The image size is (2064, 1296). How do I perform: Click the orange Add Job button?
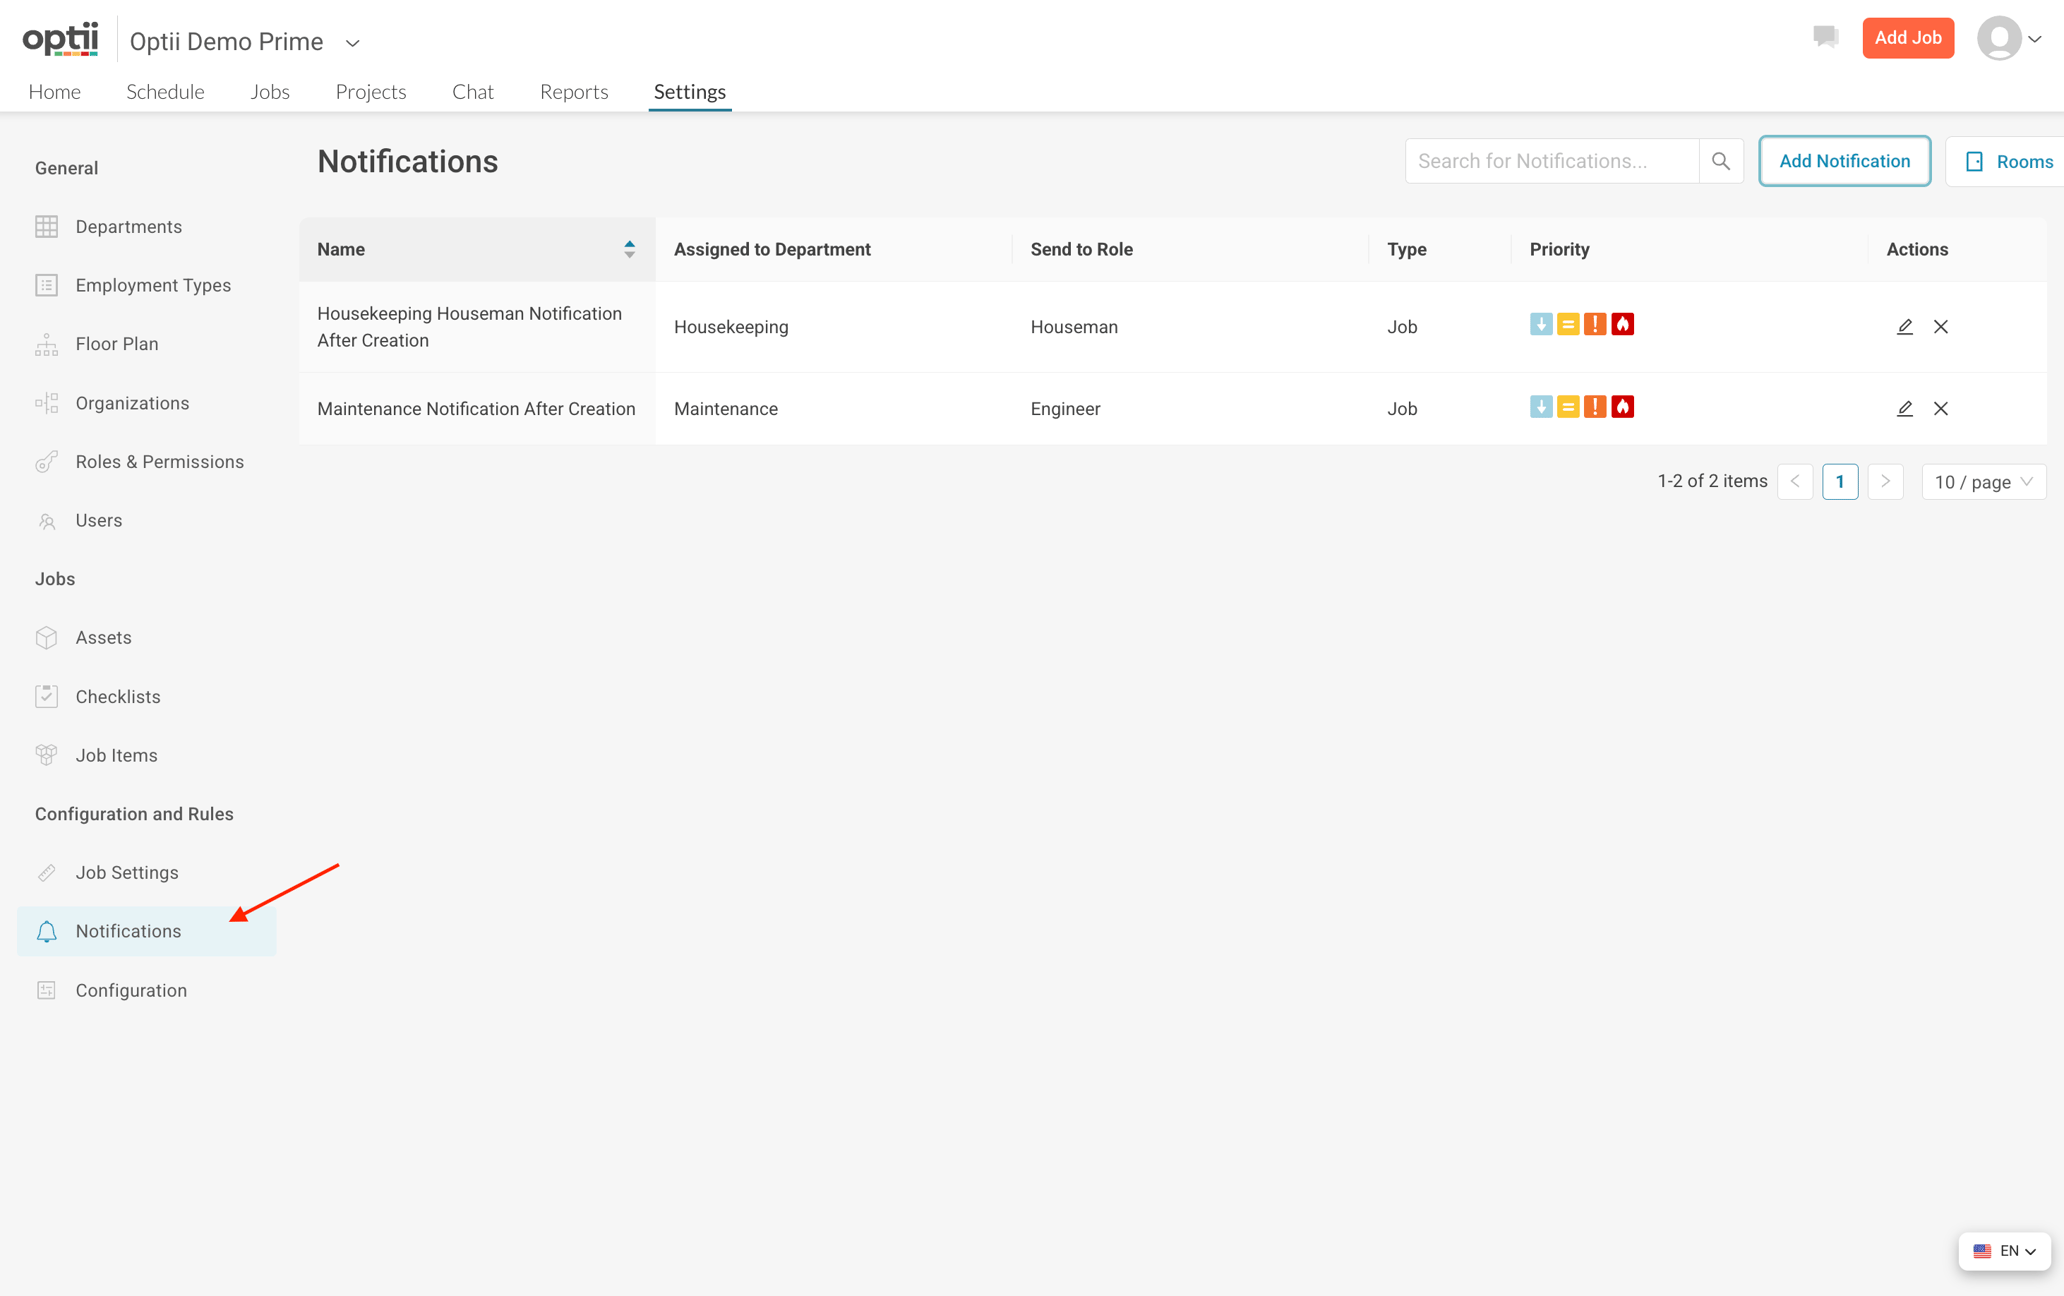point(1907,38)
